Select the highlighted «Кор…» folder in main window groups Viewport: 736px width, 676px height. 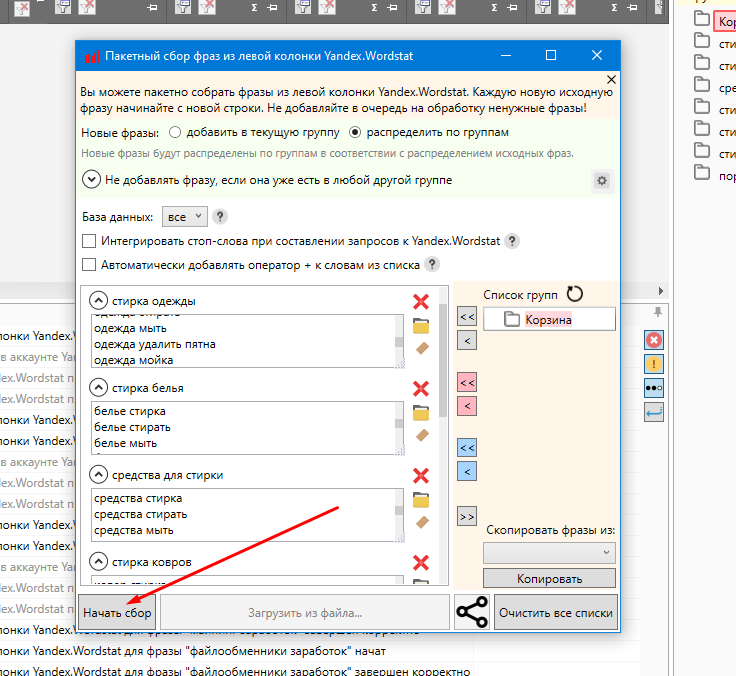725,22
